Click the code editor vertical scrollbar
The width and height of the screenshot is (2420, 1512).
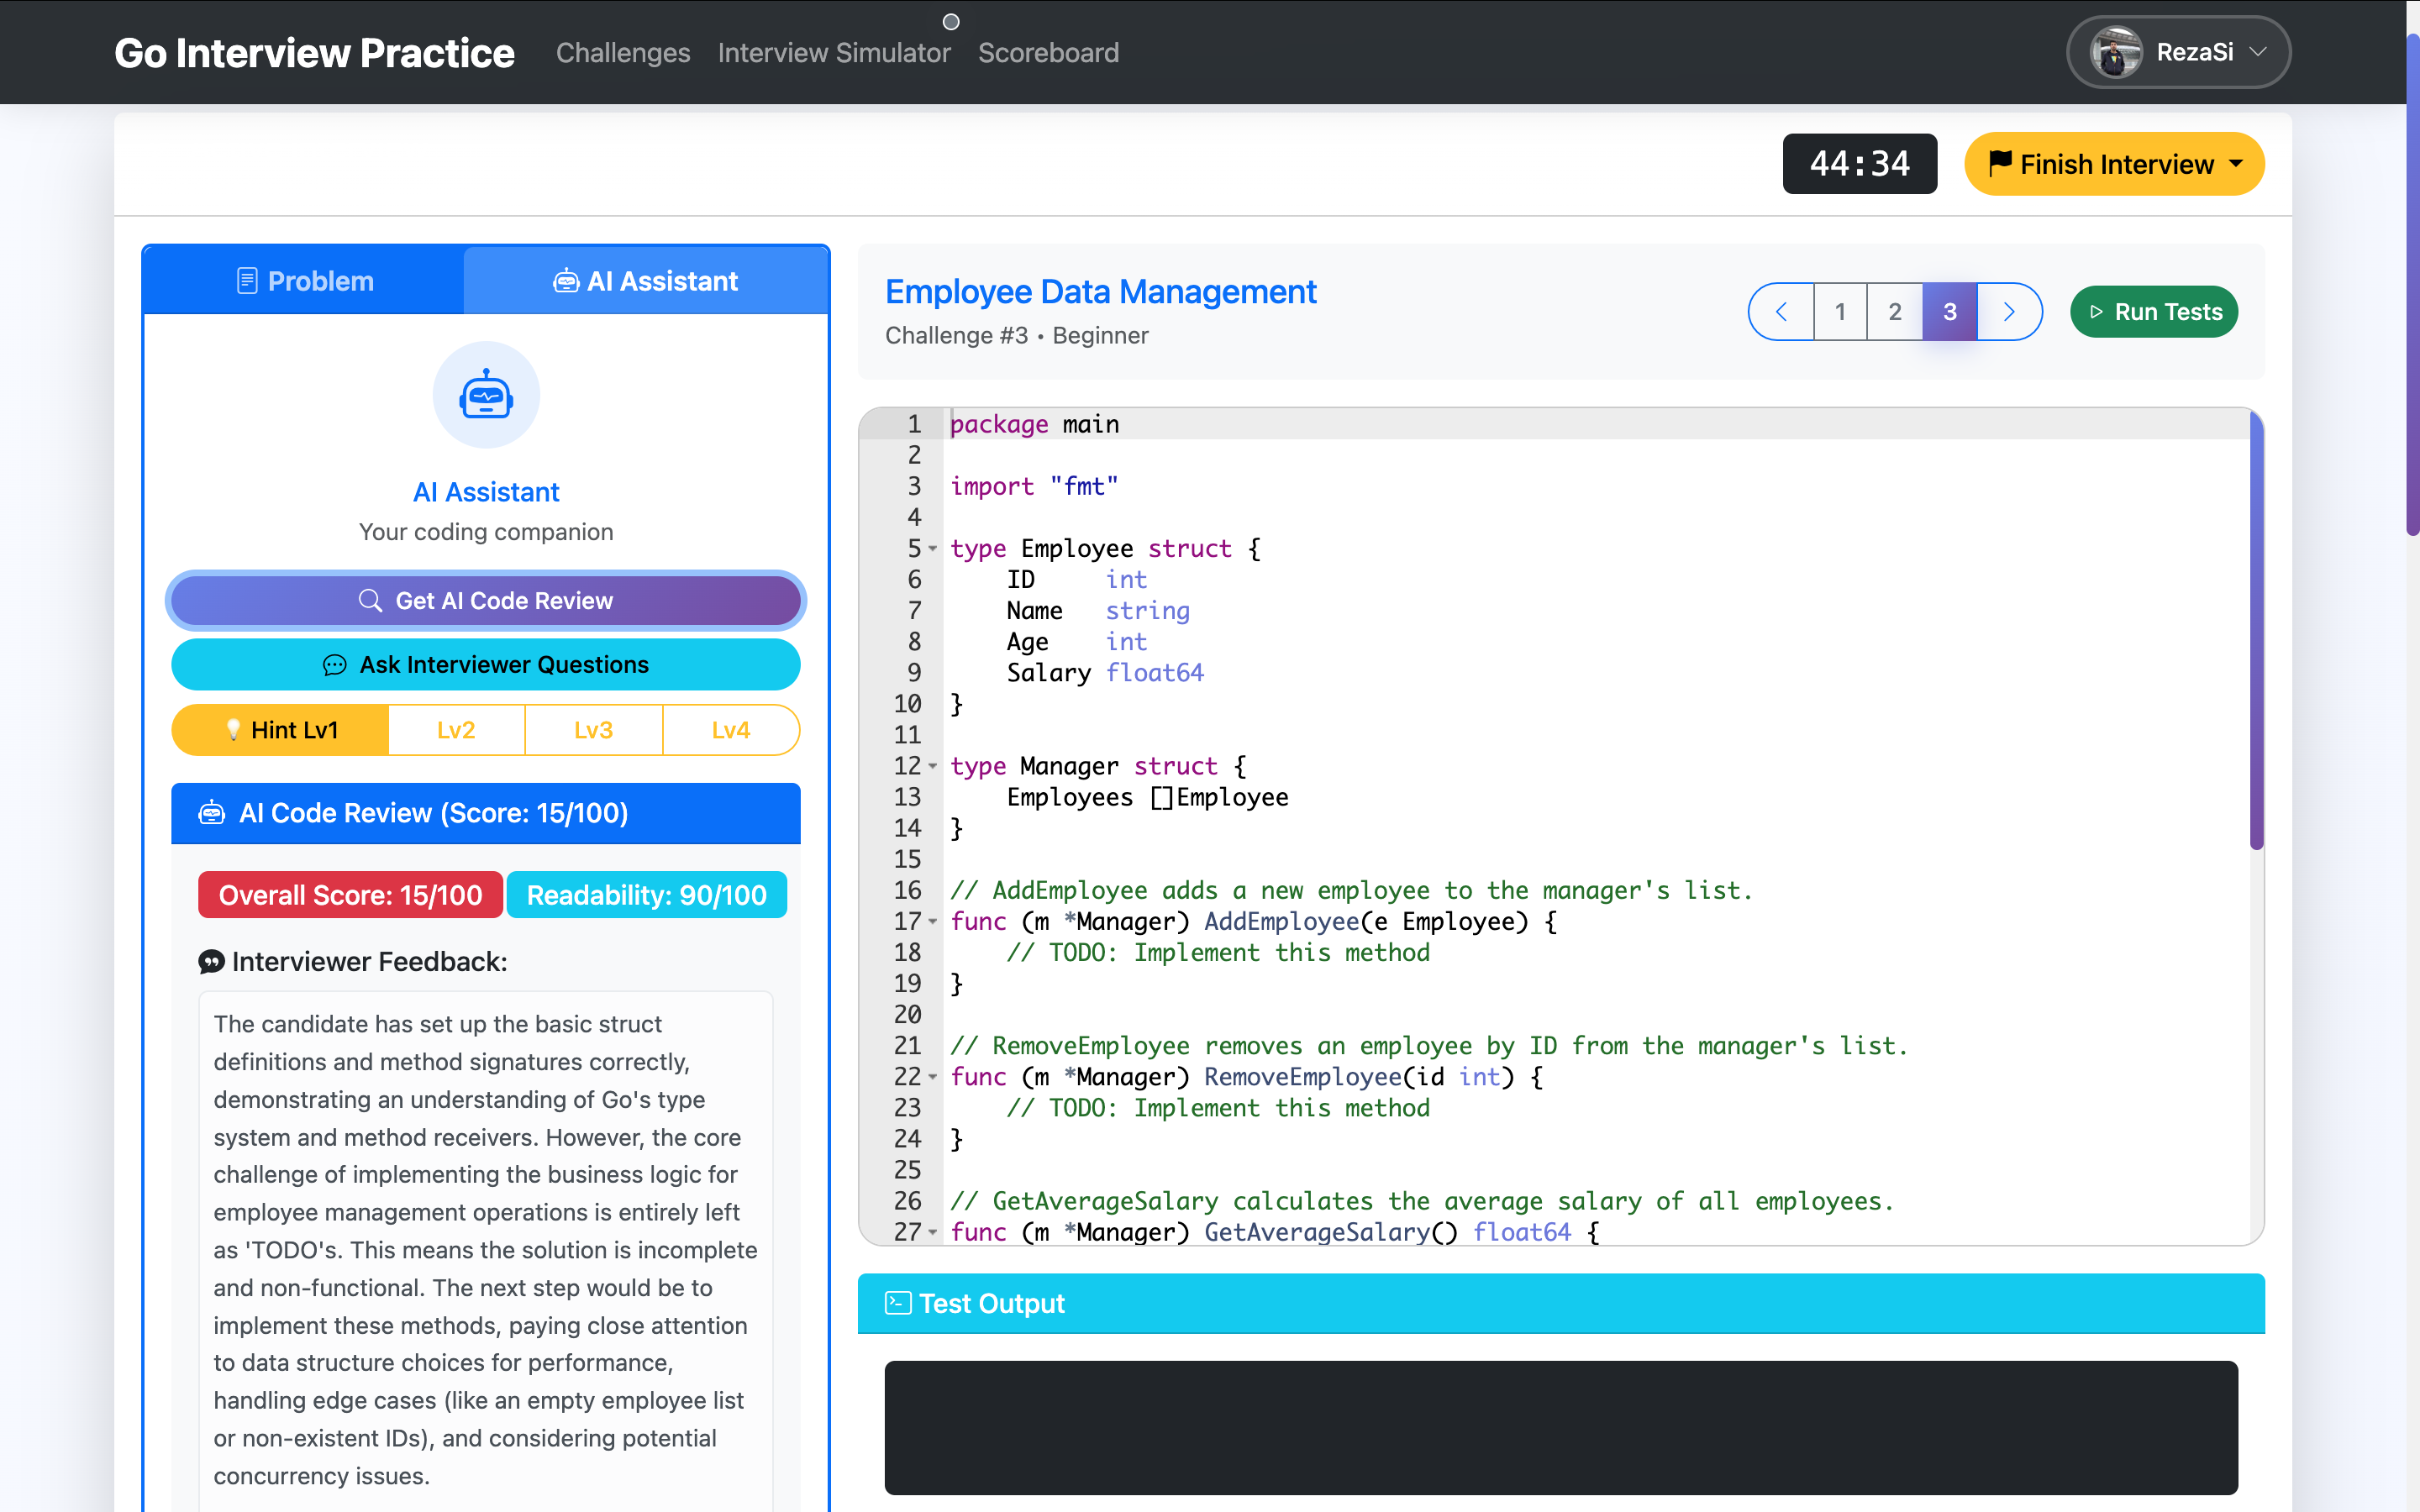point(2255,630)
